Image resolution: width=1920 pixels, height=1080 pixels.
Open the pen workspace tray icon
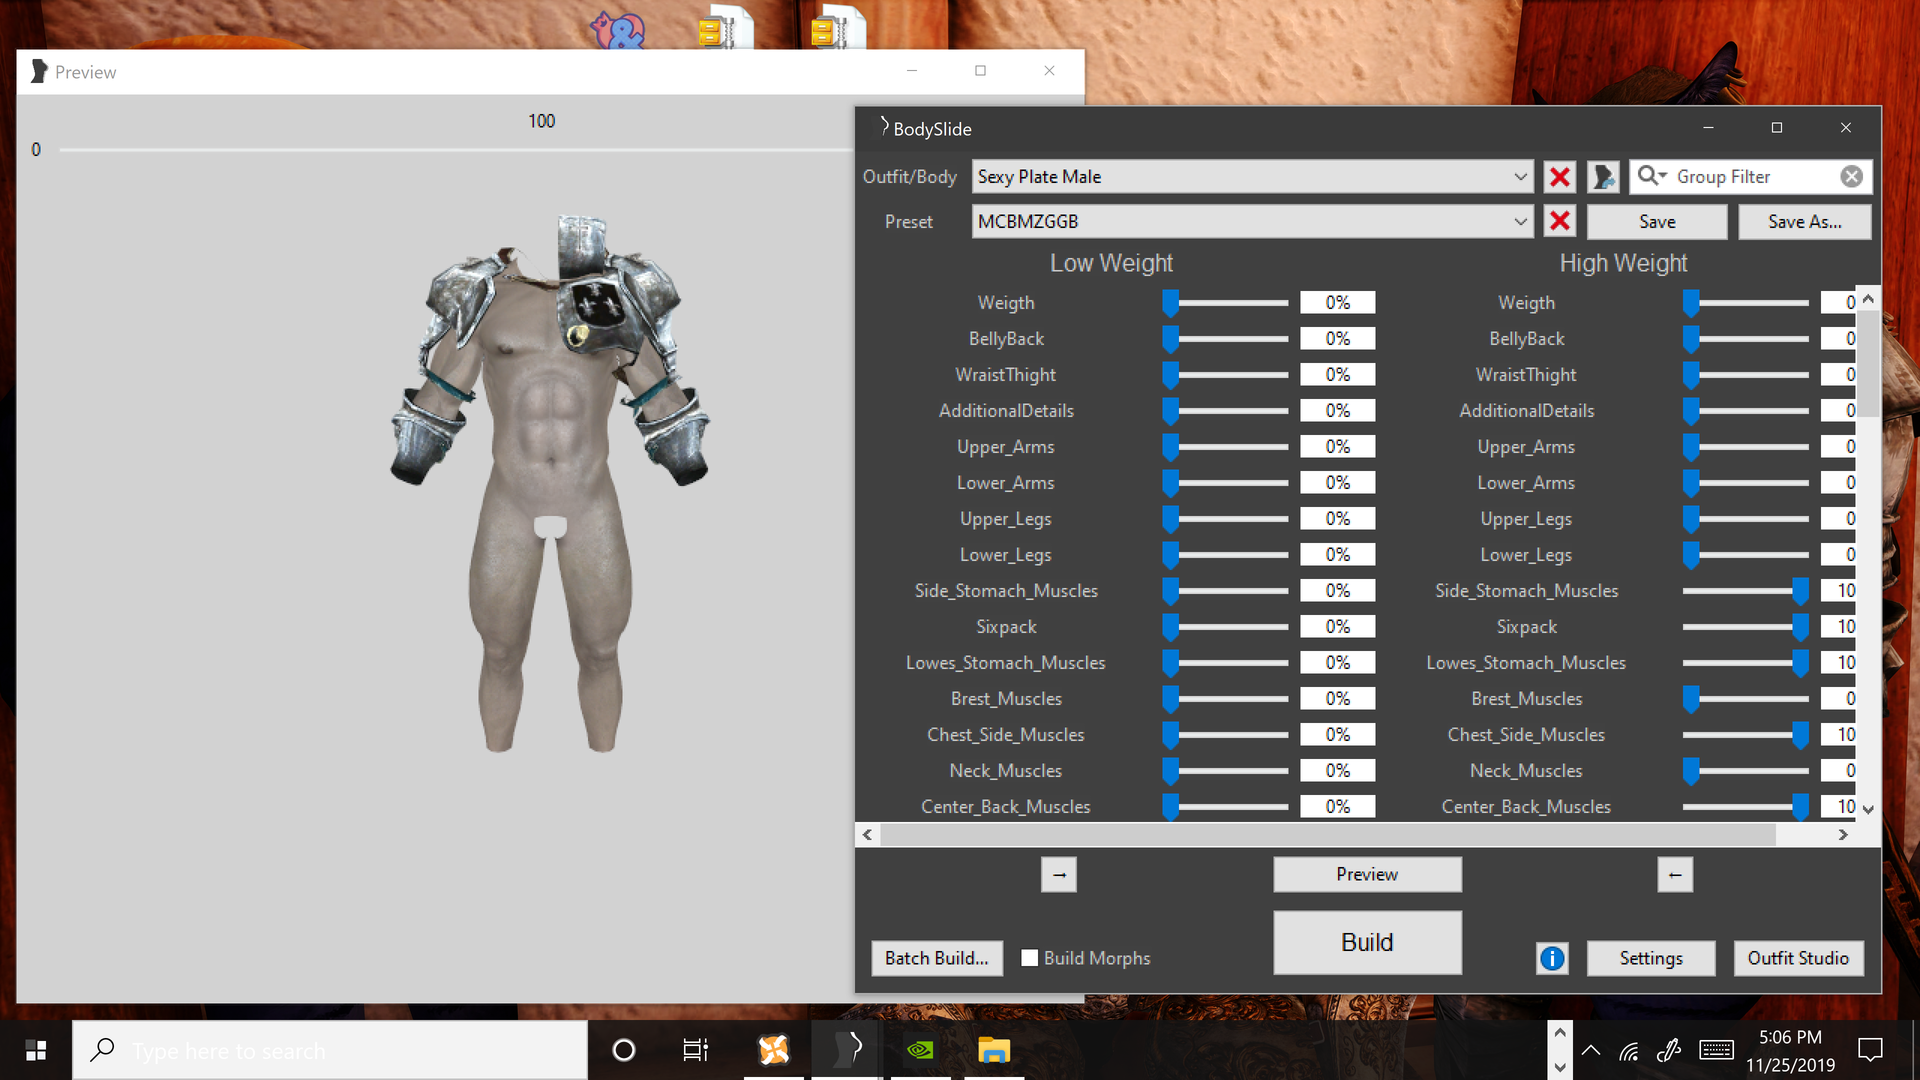point(1668,1050)
